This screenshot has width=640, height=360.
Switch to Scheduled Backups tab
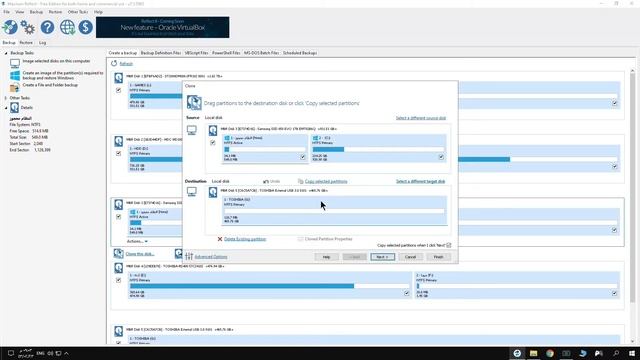click(x=300, y=53)
